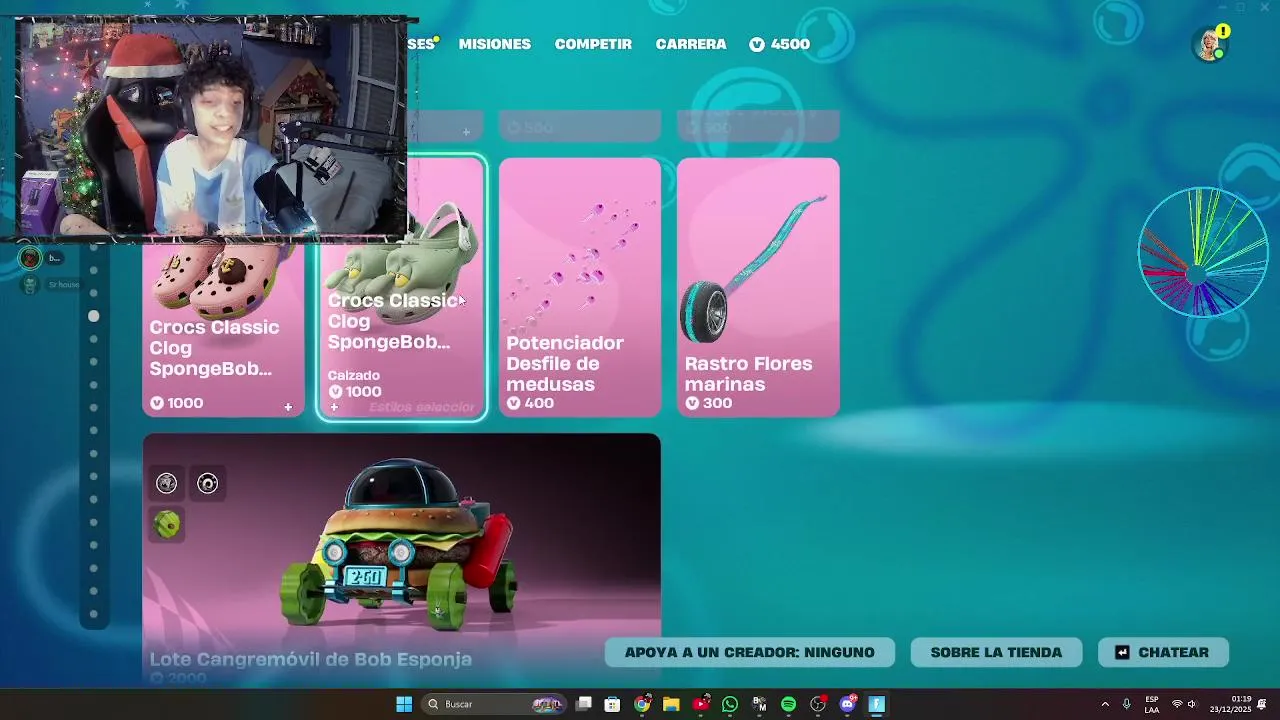Image resolution: width=1280 pixels, height=720 pixels.
Task: Click SOBRE LA TIENDA button
Action: coord(996,652)
